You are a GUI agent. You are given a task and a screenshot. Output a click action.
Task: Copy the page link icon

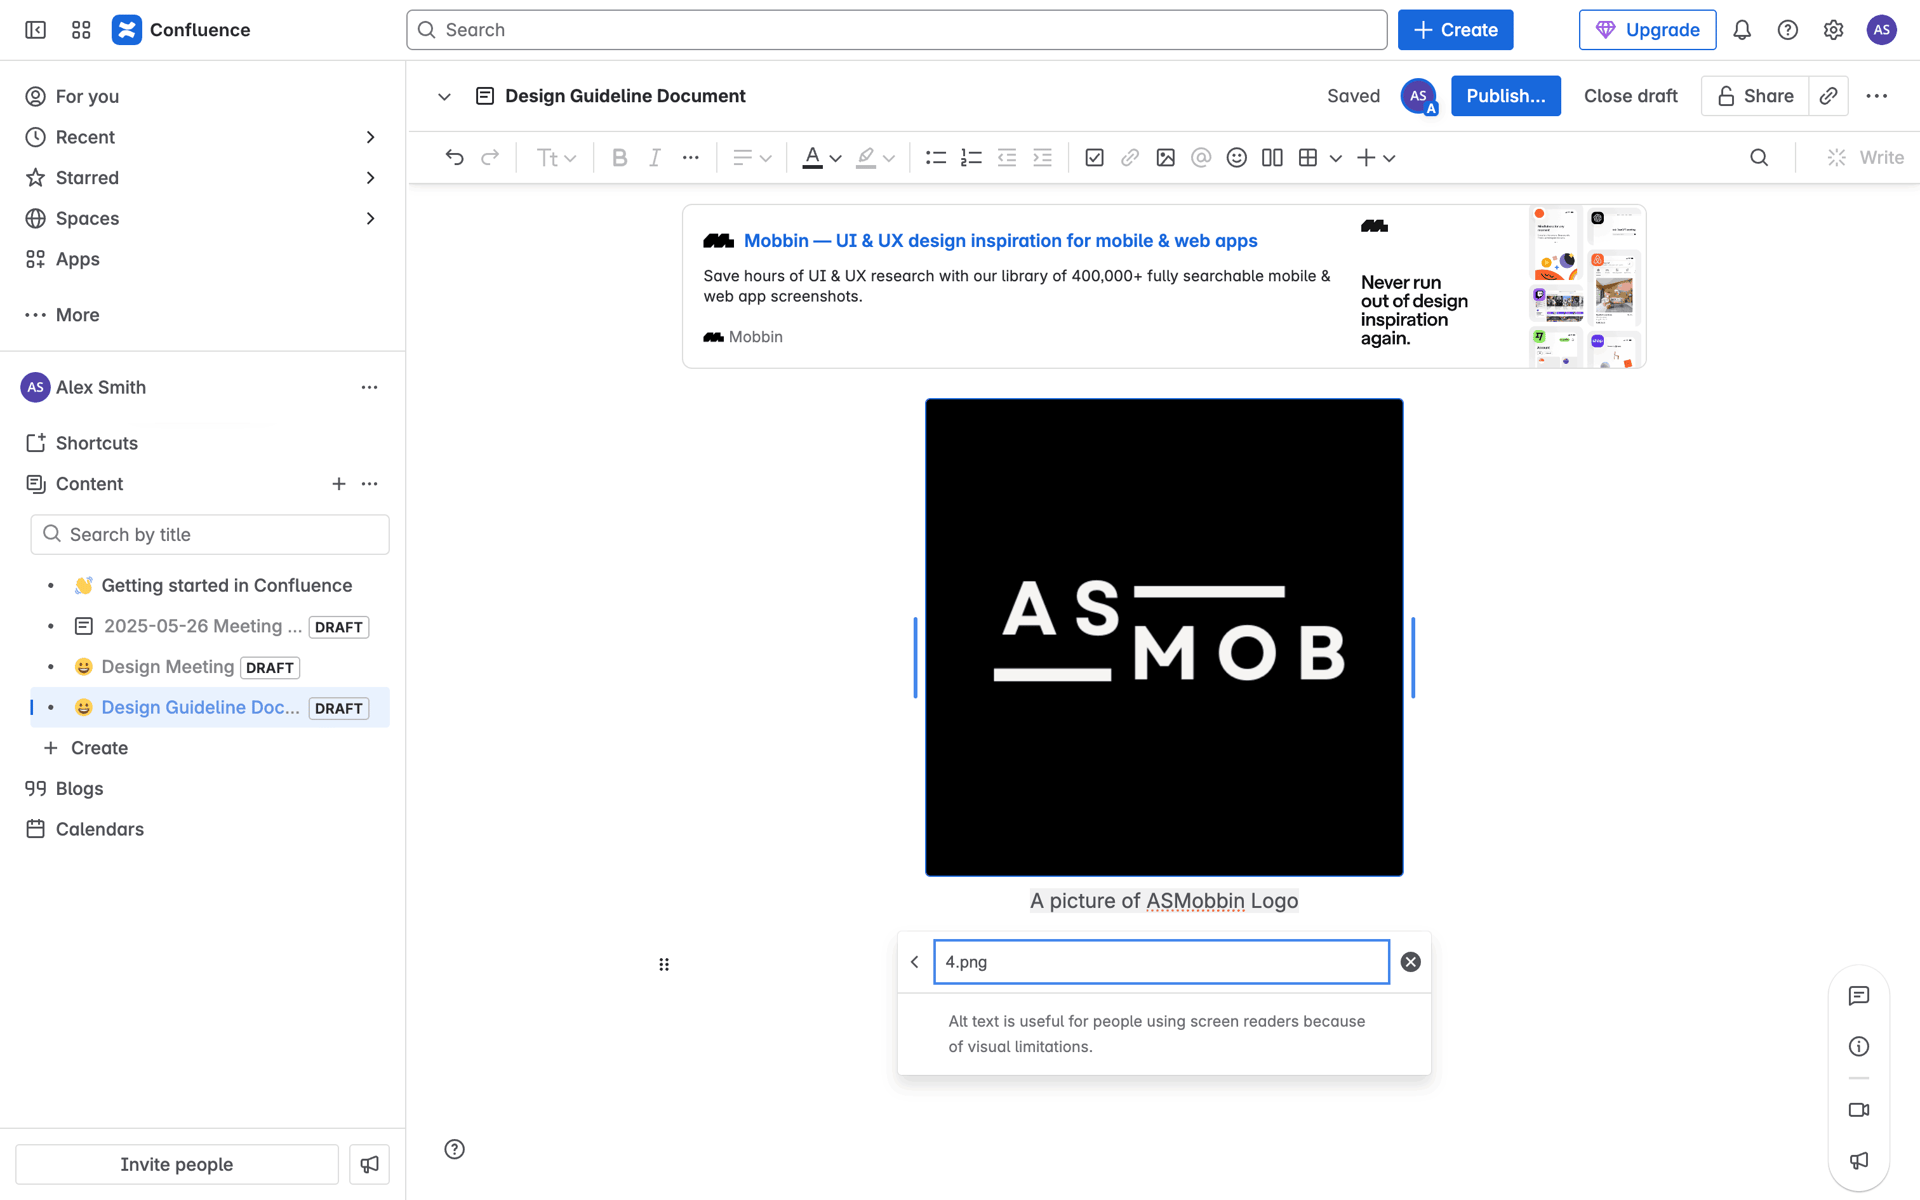coord(1828,96)
